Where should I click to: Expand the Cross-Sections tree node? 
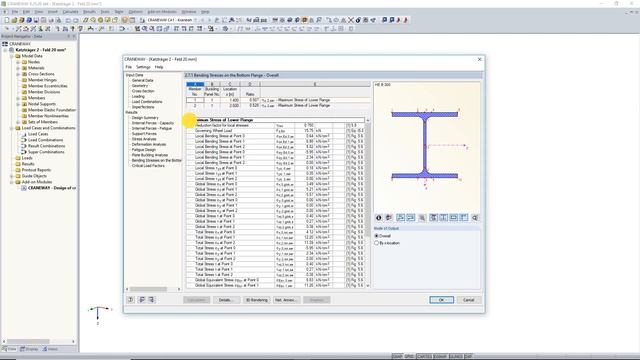[18, 74]
